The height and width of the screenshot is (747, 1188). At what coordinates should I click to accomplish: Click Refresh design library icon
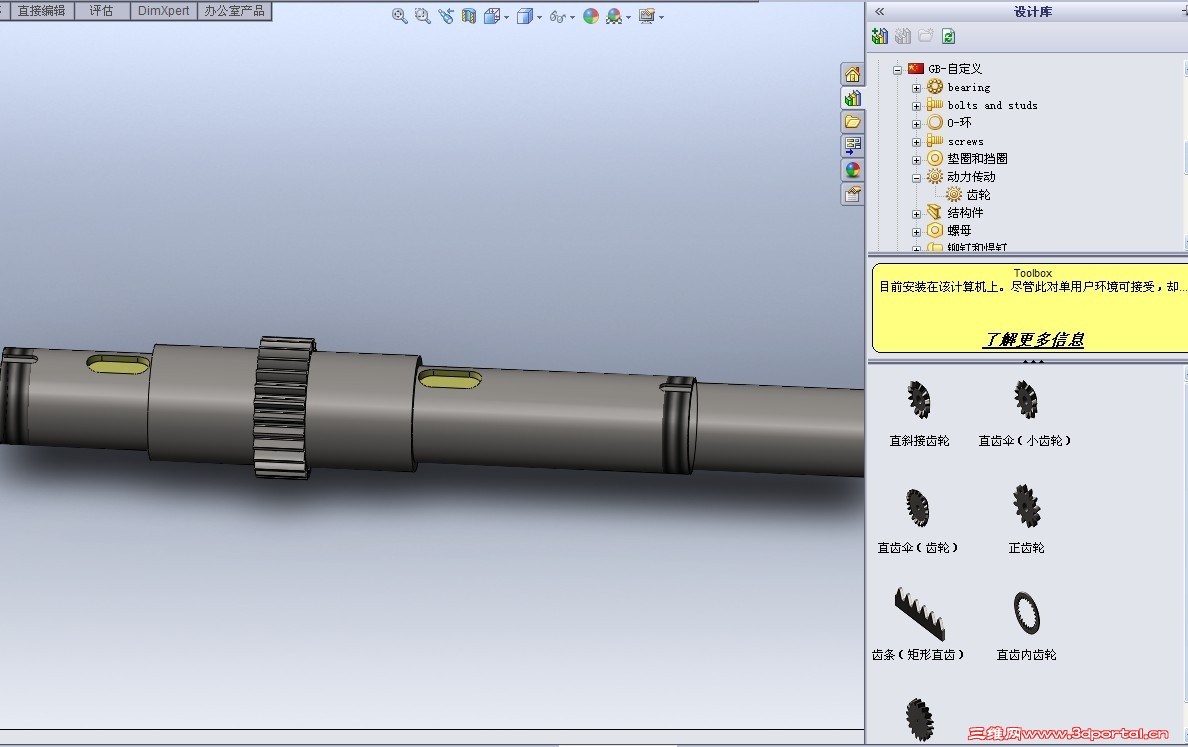pyautogui.click(x=949, y=36)
